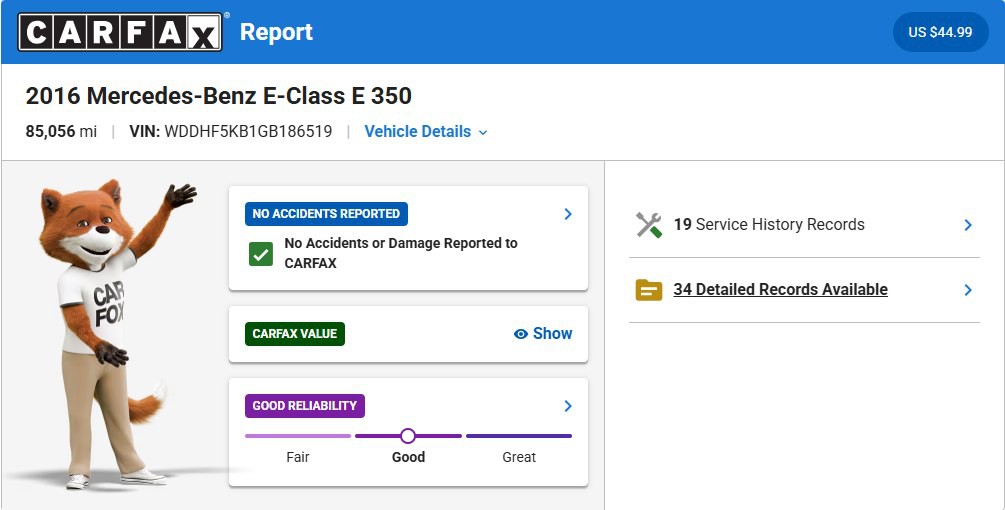The width and height of the screenshot is (1005, 510).
Task: Open 34 Detailed Records Available link
Action: (x=780, y=290)
